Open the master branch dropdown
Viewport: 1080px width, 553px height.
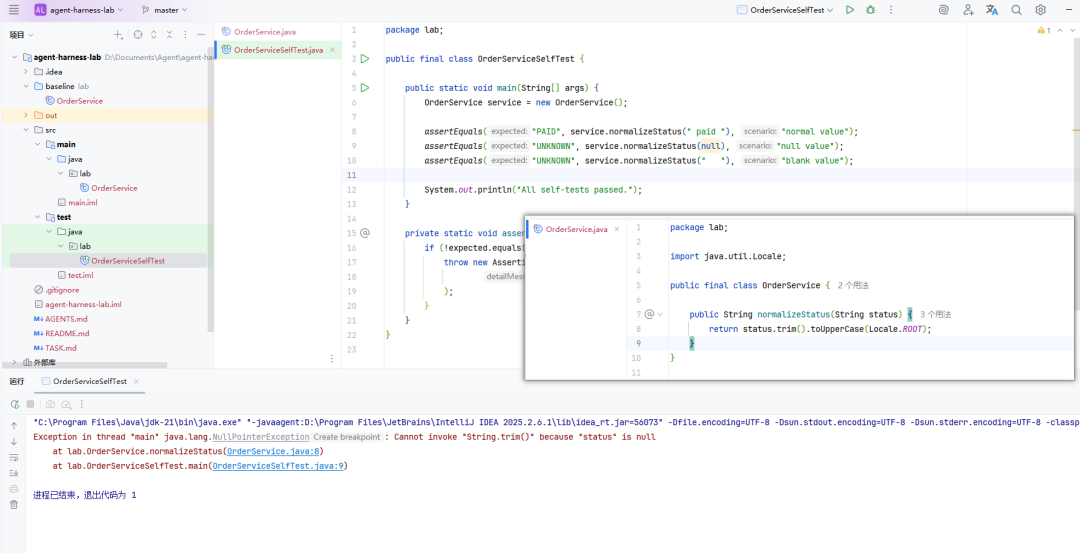pos(164,10)
